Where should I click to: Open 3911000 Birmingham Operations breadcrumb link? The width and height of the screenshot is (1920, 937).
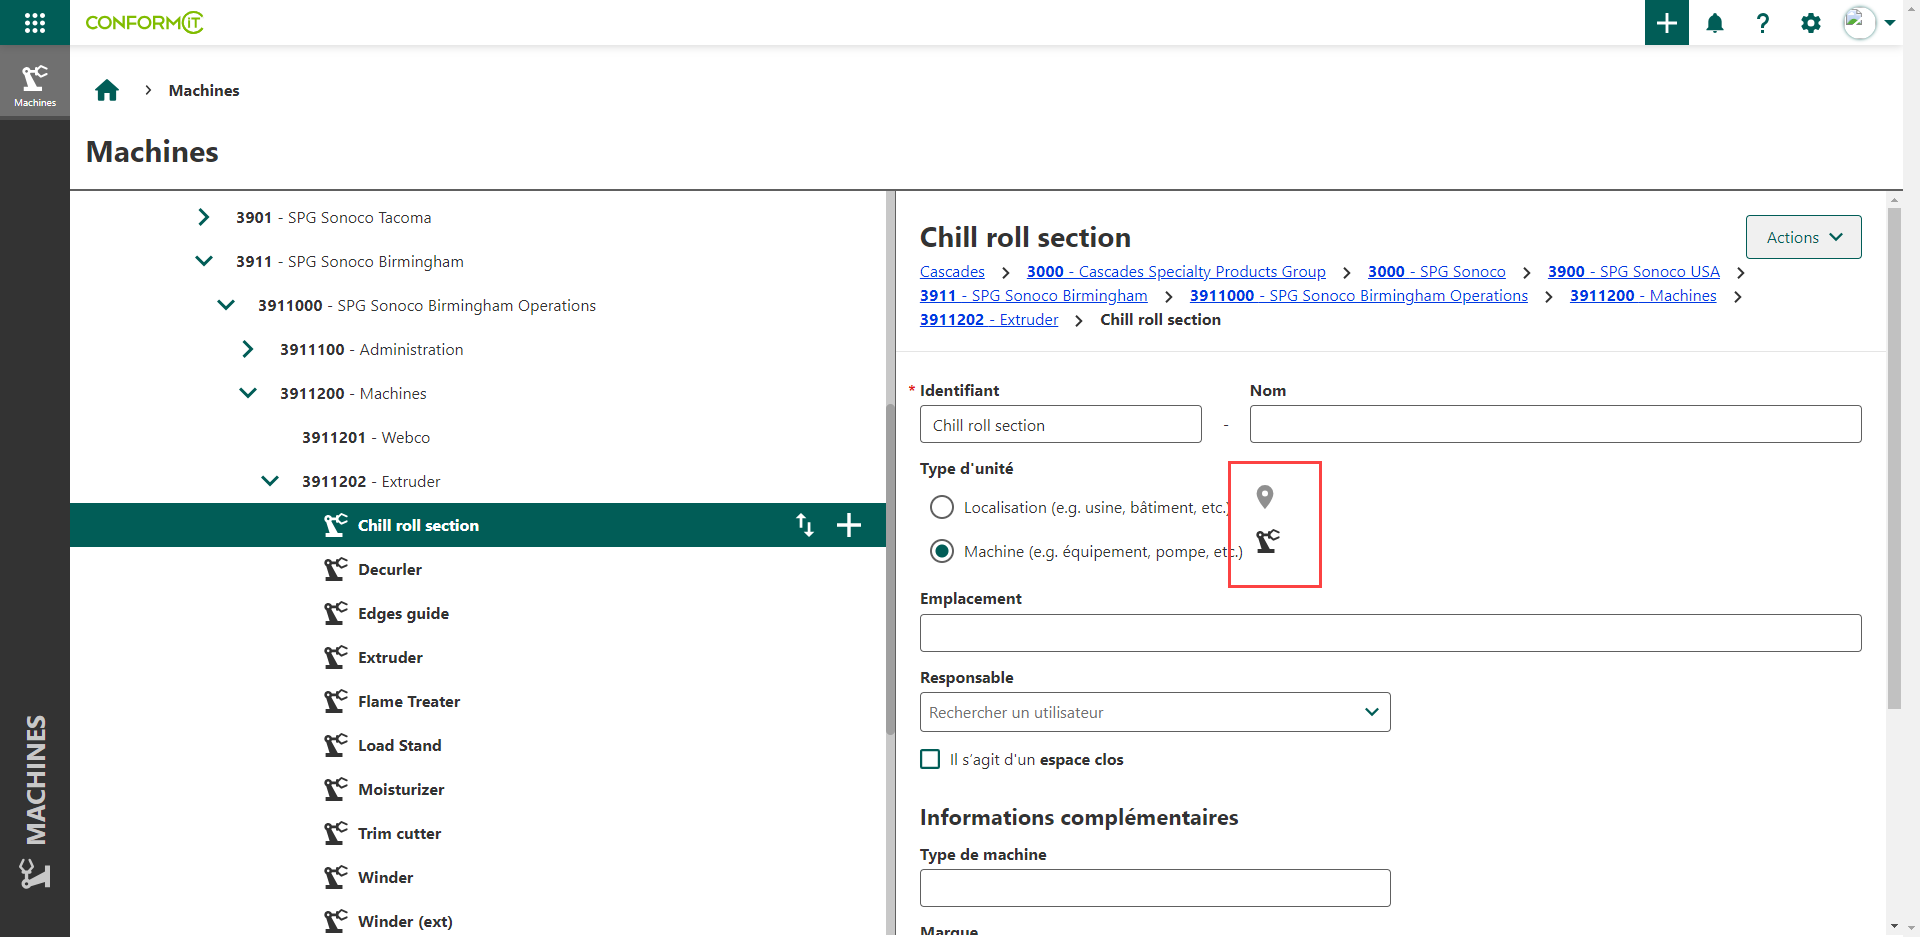tap(1359, 296)
